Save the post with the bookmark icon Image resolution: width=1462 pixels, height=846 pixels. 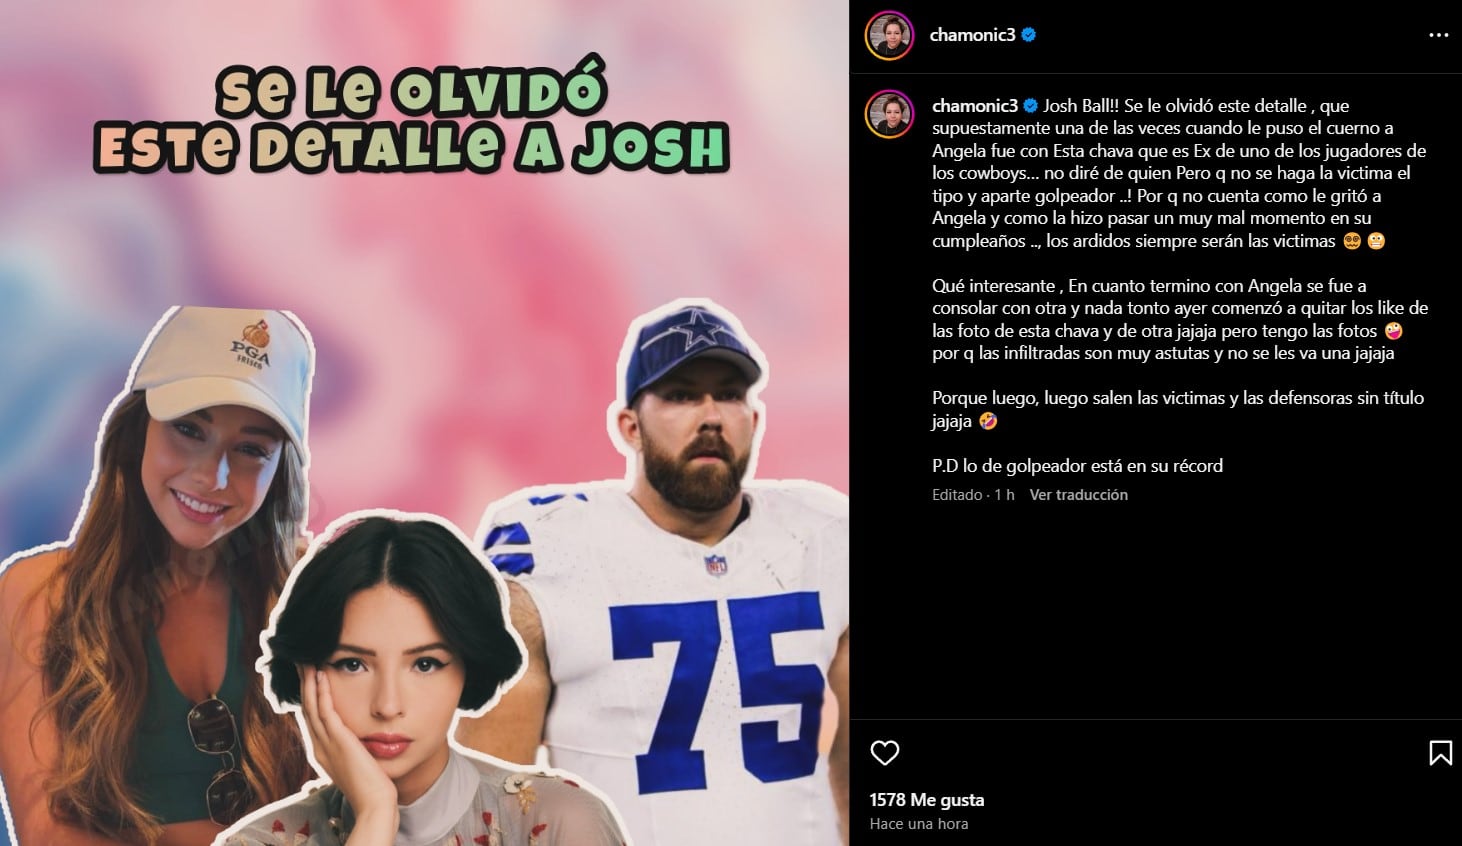coord(1440,752)
